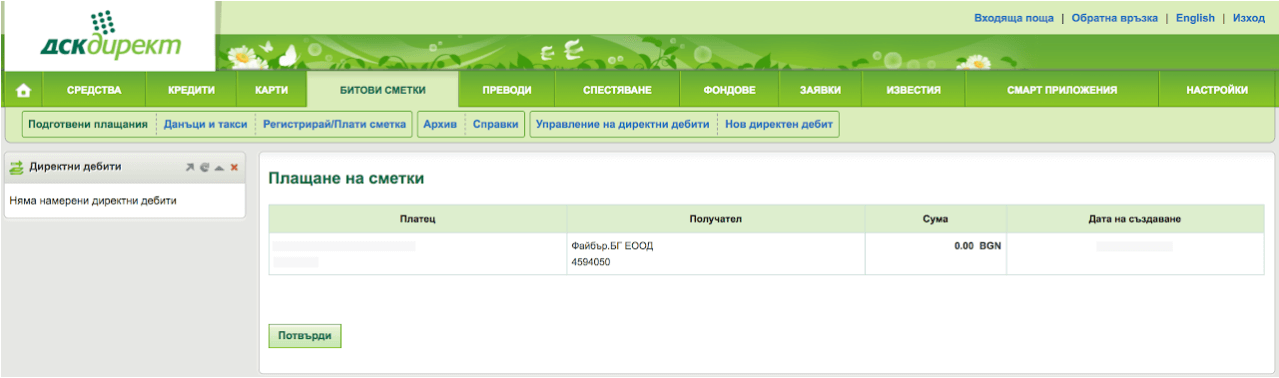Collapse the Директни дебити panel

(220, 168)
